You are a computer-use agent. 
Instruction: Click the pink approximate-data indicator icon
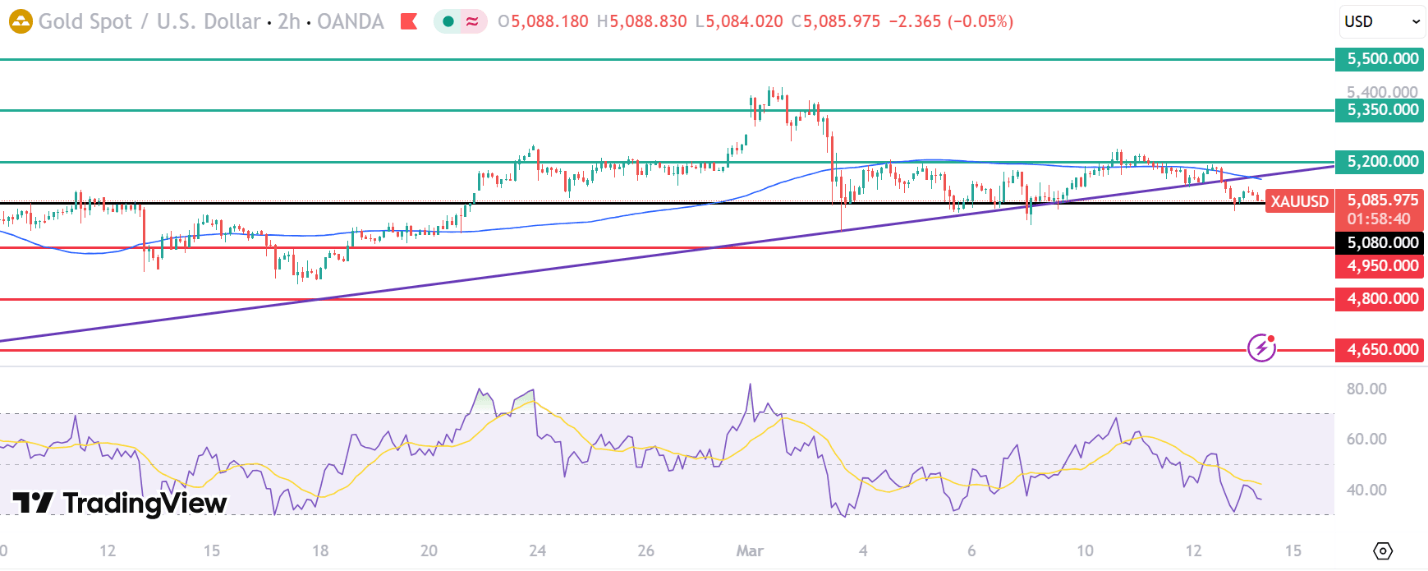click(x=472, y=21)
